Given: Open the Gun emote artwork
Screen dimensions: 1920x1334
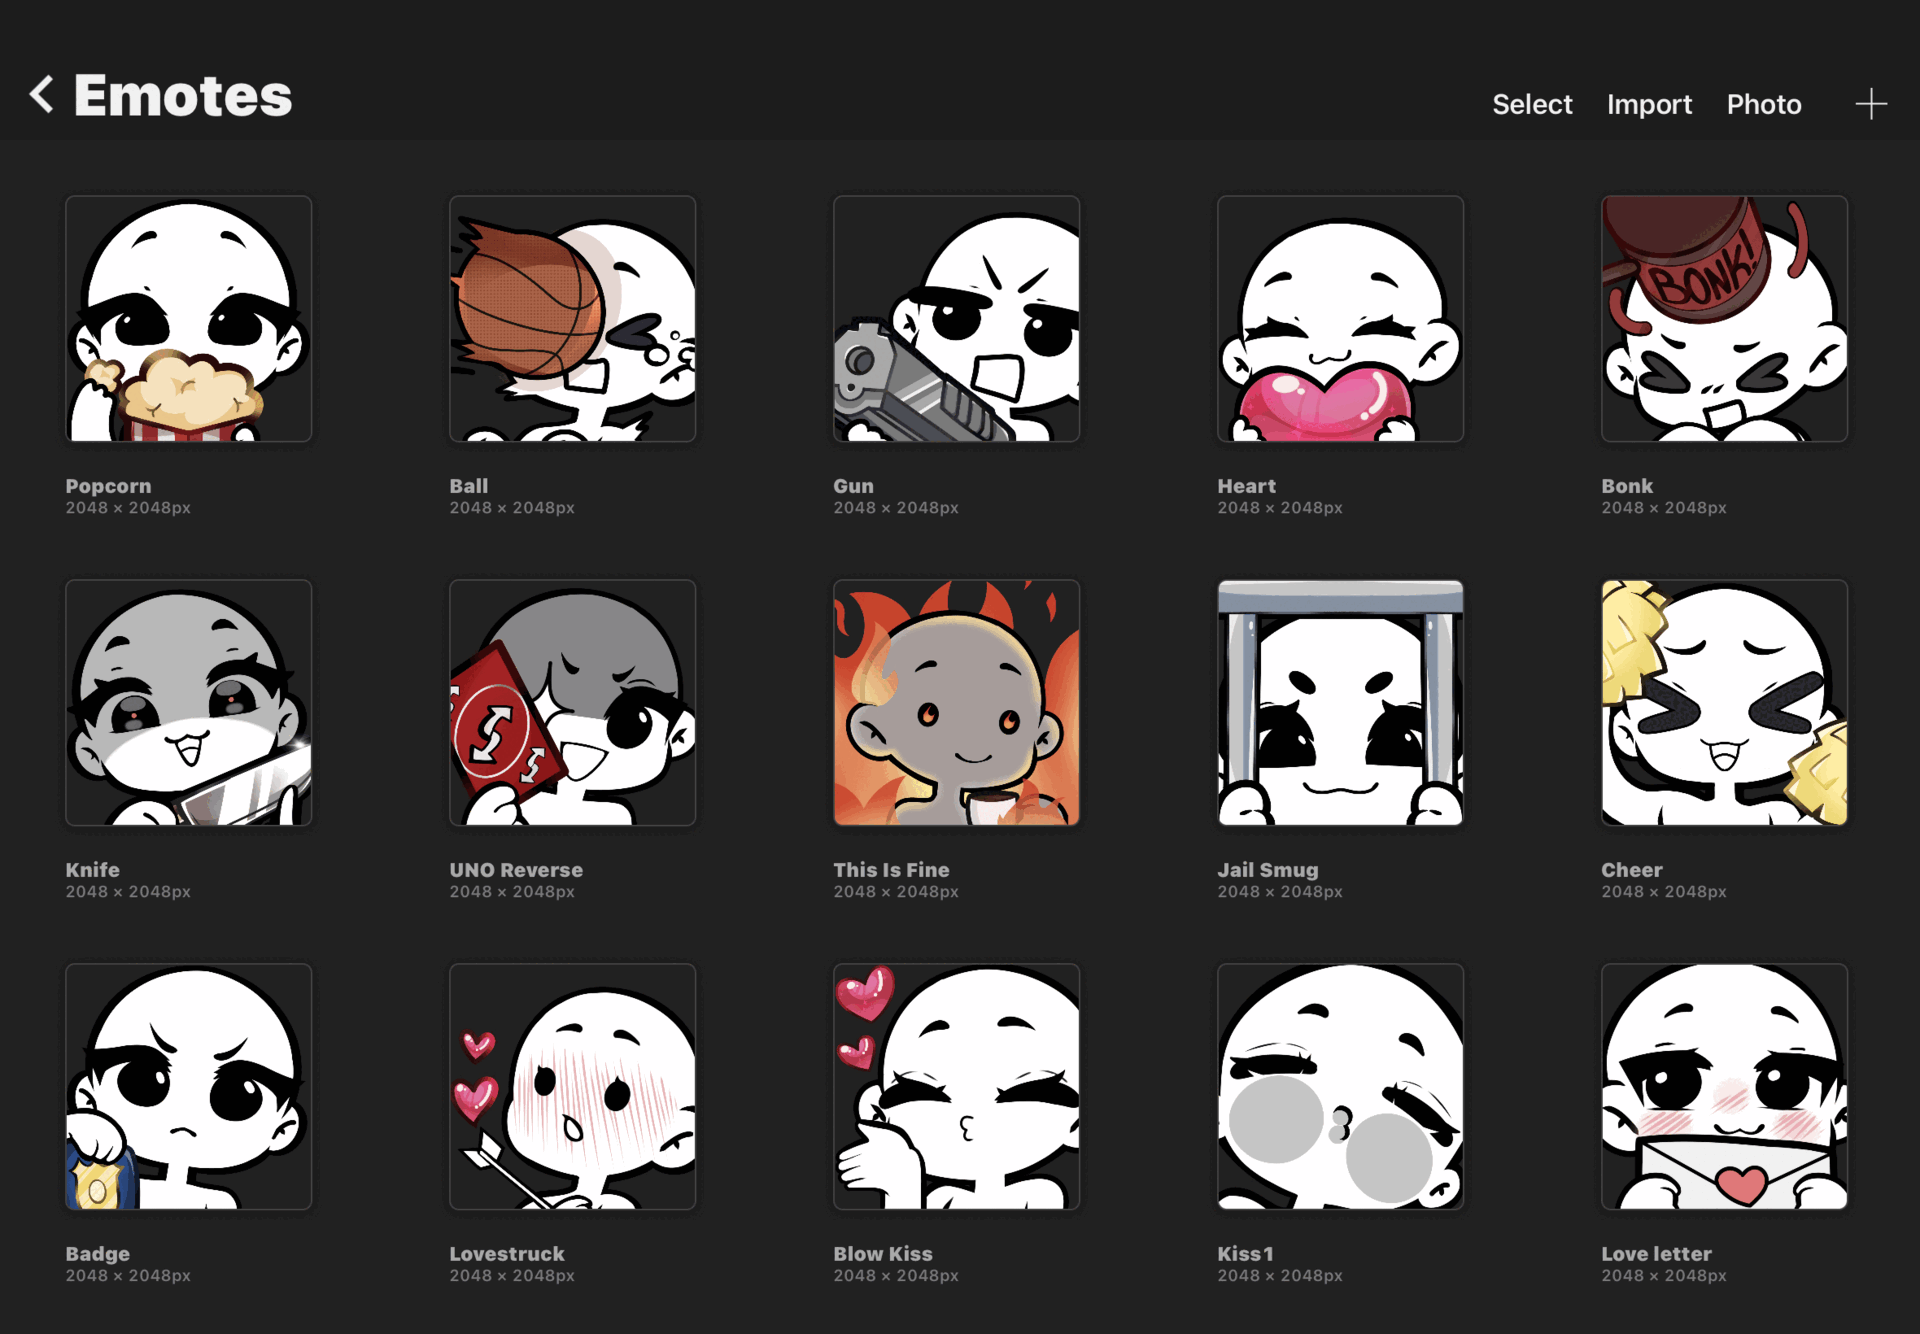Looking at the screenshot, I should click(x=957, y=319).
